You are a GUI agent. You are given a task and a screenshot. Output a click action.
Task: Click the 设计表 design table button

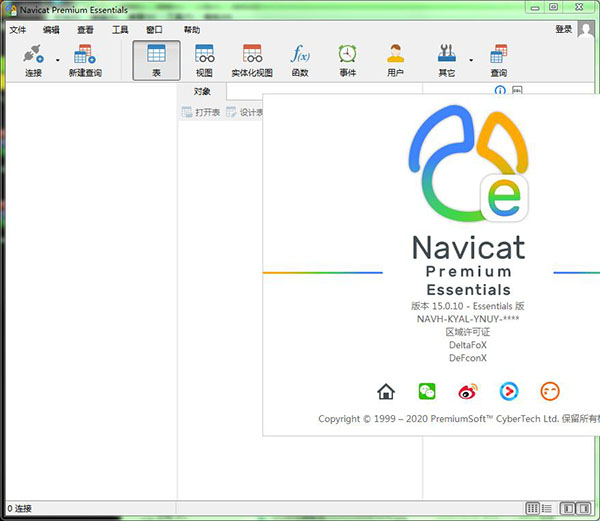[x=244, y=112]
